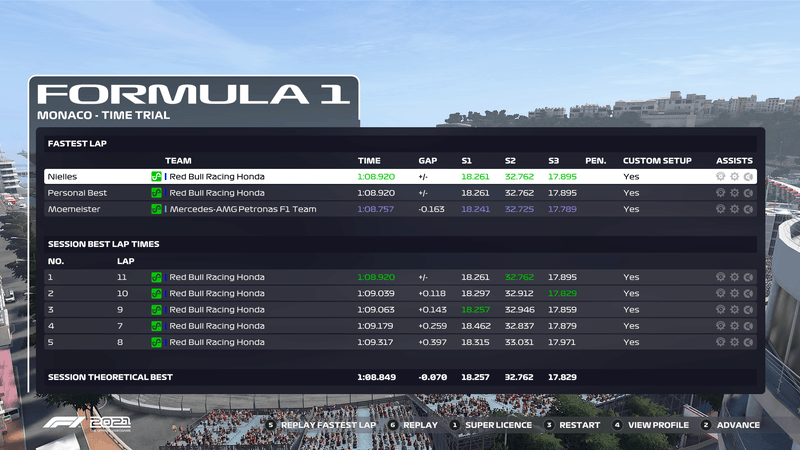Click green sector 1 time 18.257 on lap 9
Viewport: 800px width, 450px height.
(475, 310)
